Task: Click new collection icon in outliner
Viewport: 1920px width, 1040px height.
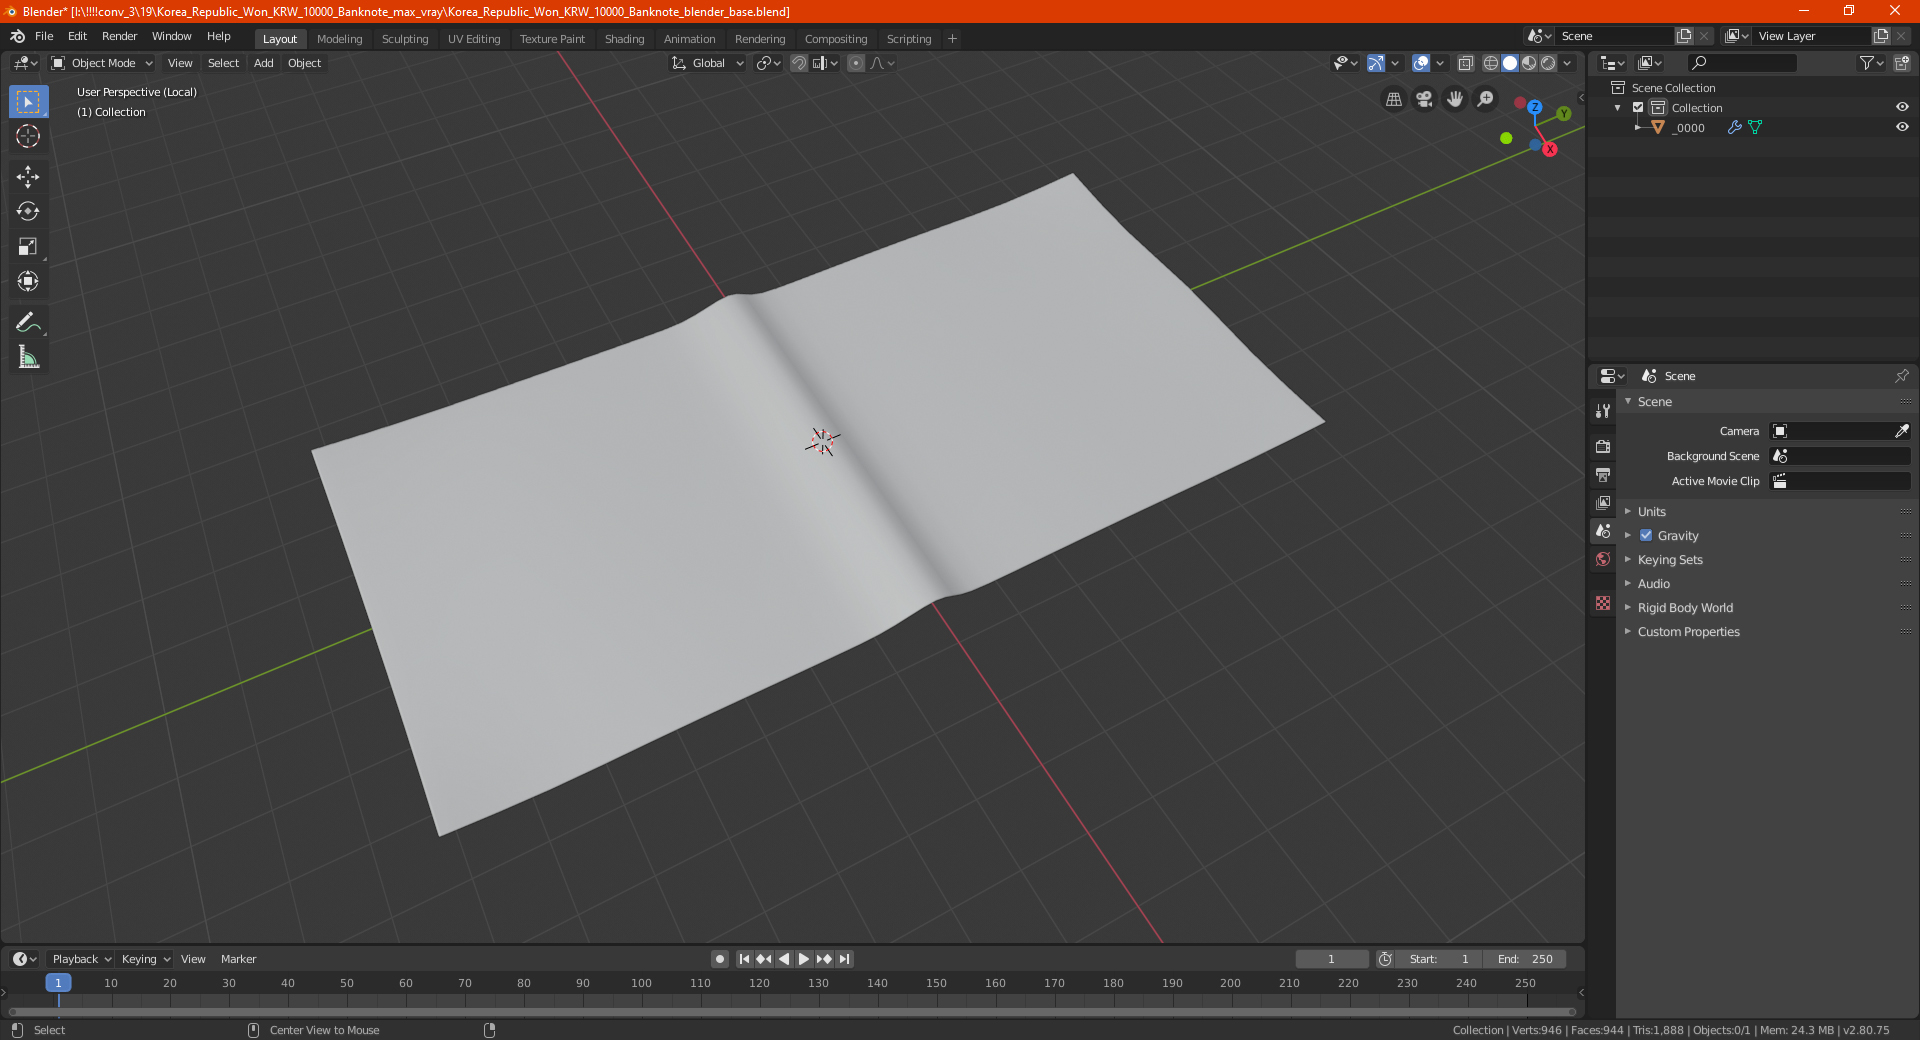Action: coord(1901,63)
